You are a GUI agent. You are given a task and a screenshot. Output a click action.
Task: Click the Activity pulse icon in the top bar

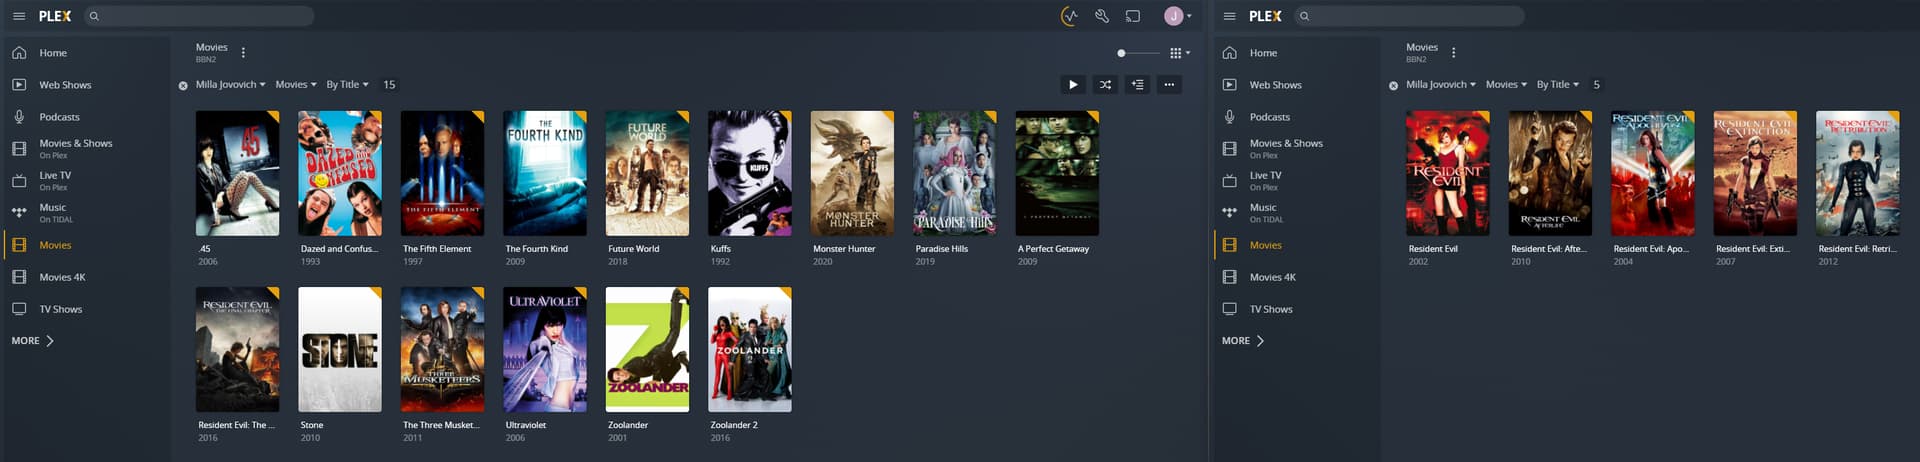point(1070,16)
